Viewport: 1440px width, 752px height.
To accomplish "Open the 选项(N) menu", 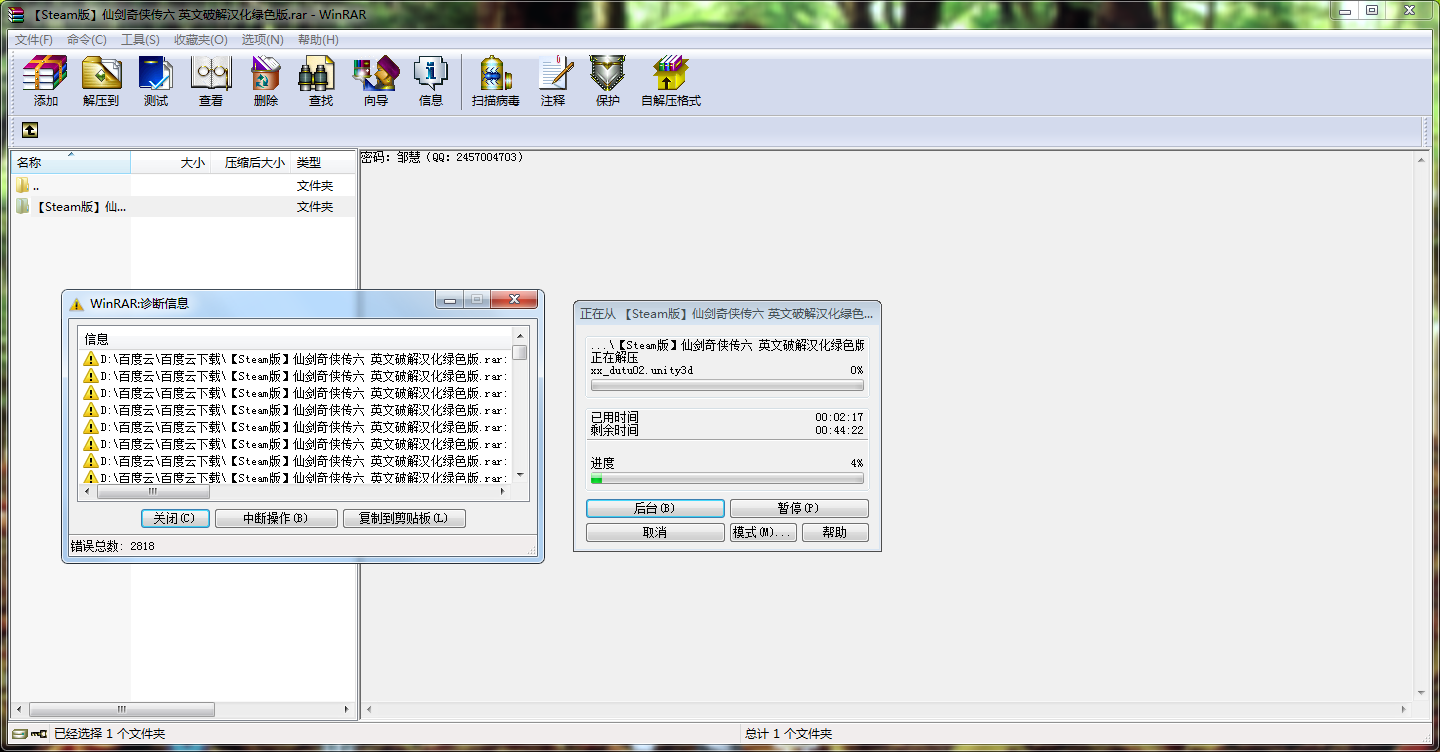I will point(263,40).
